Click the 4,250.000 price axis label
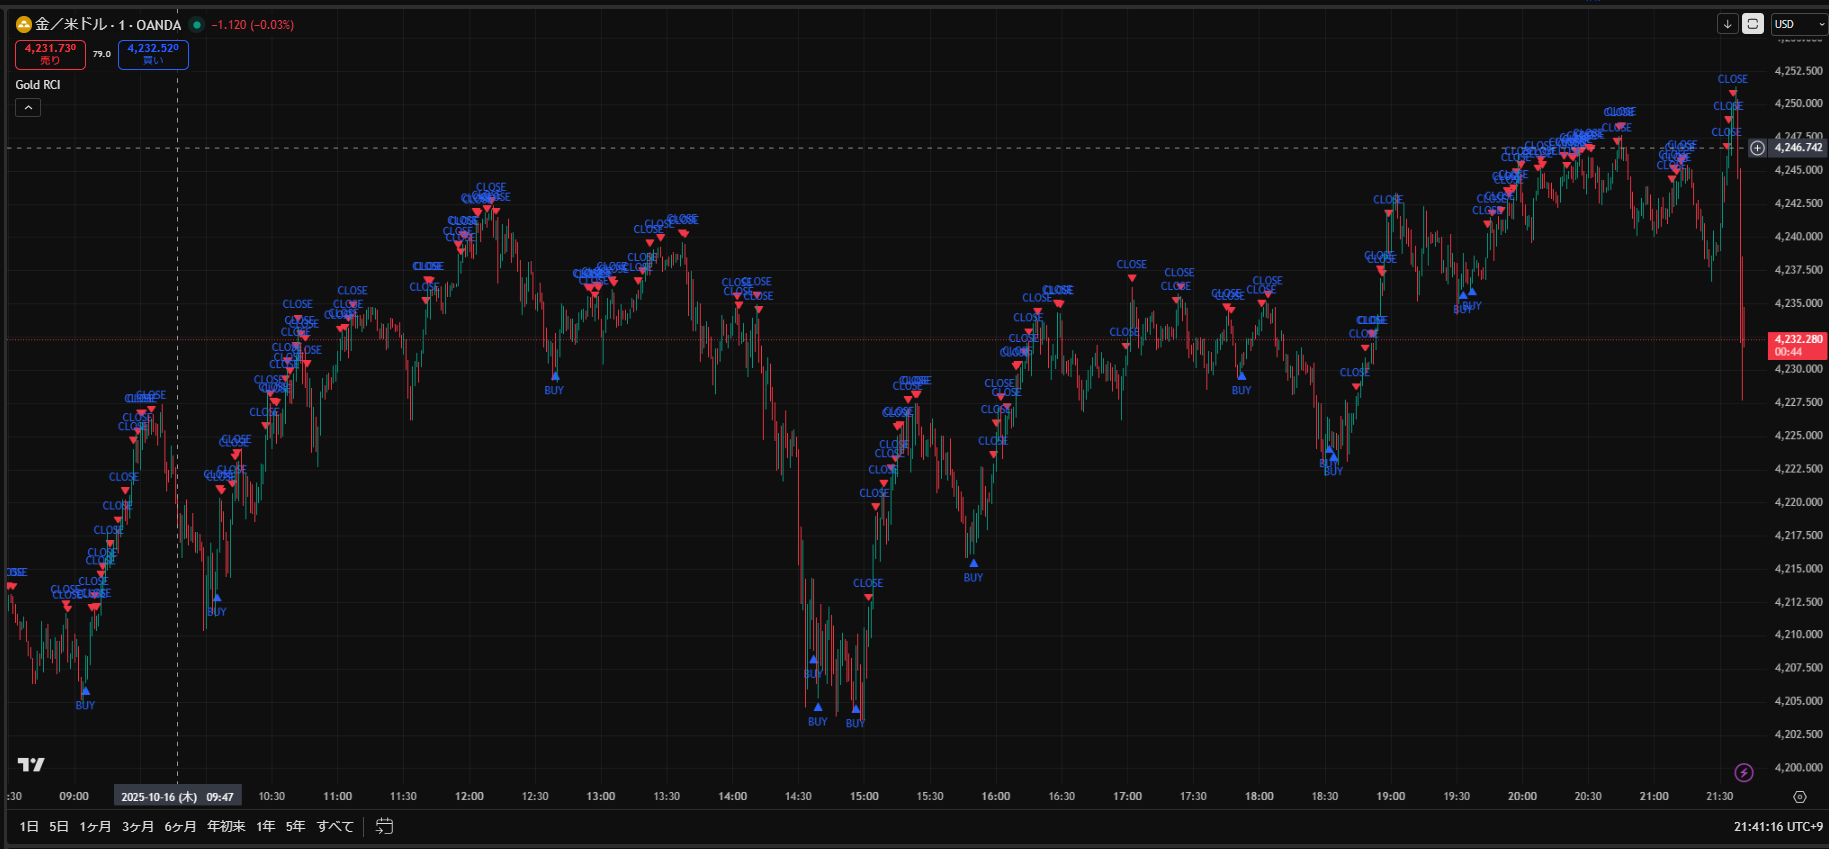The width and height of the screenshot is (1829, 849). [x=1798, y=104]
